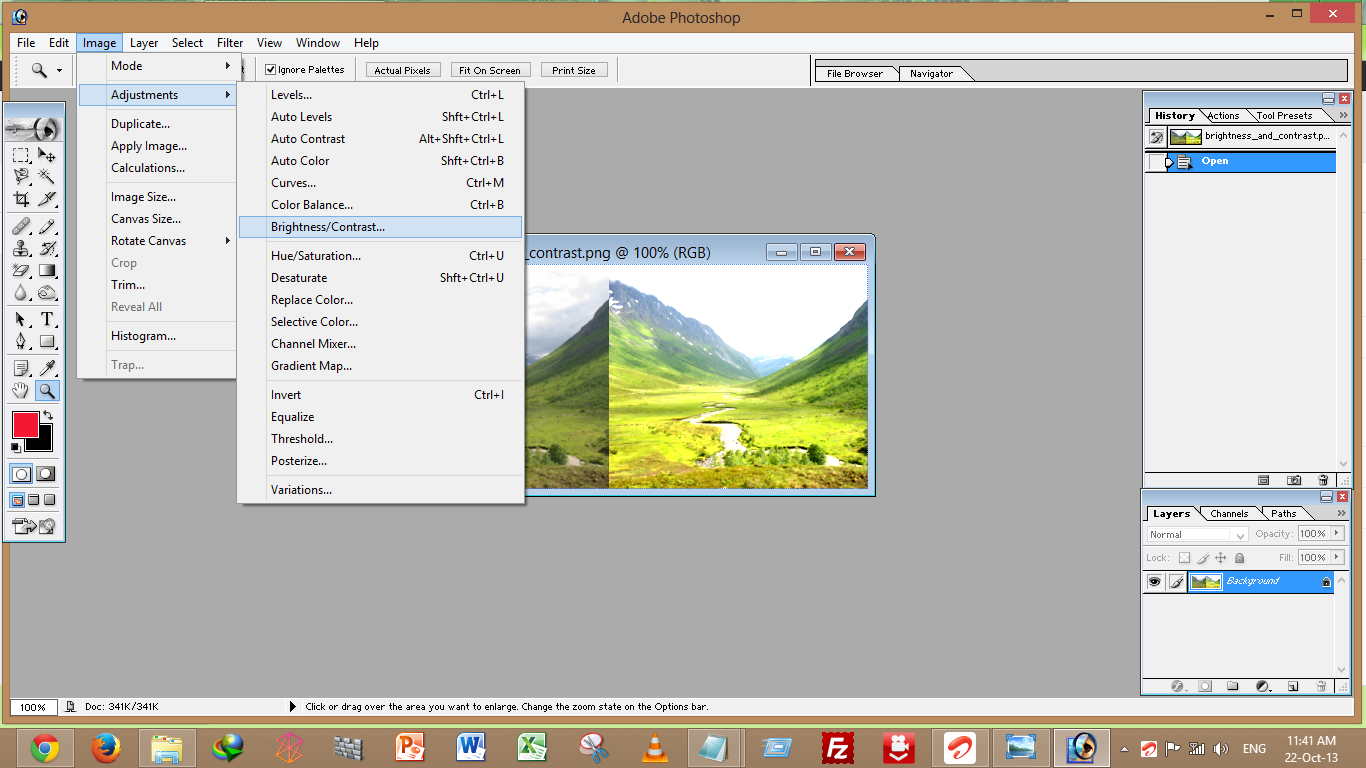Toggle the lock position icon on Layers panel
Image resolution: width=1366 pixels, height=768 pixels.
[x=1221, y=558]
